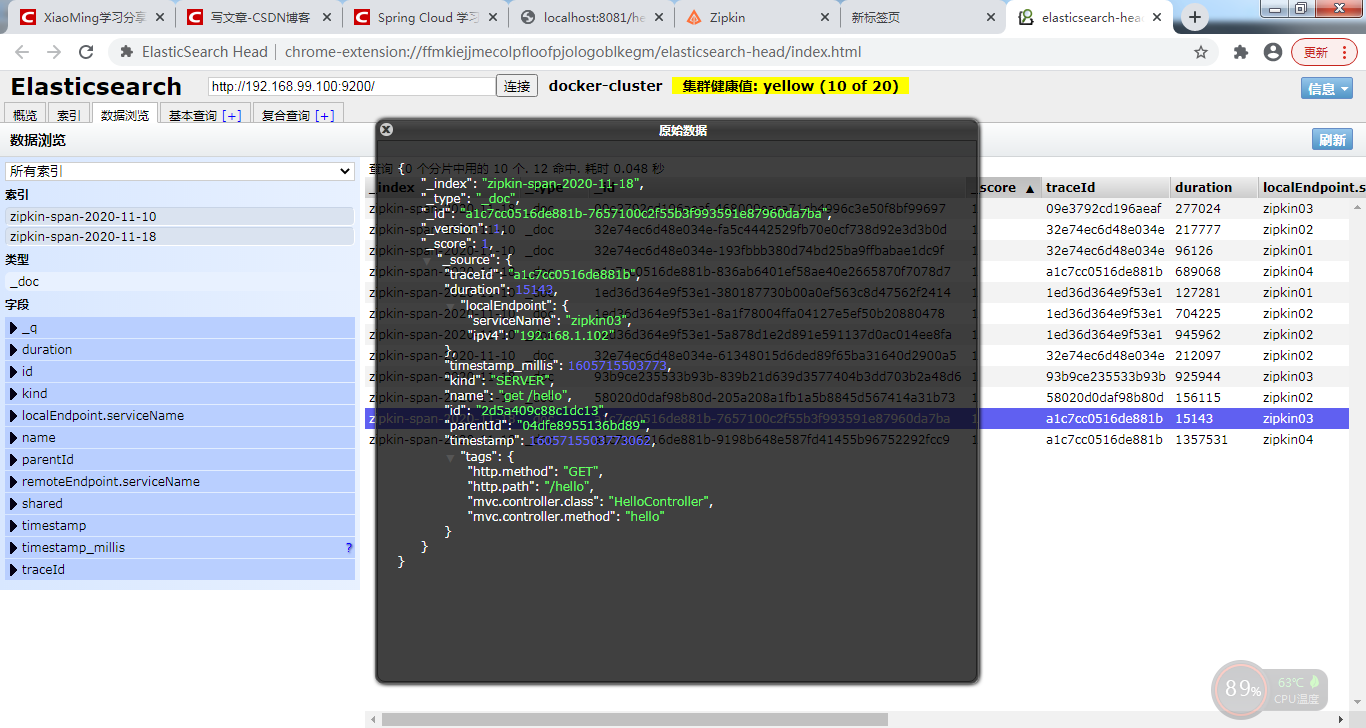
Task: Expand the localEndpoint.serviceName field filter
Action: point(180,416)
